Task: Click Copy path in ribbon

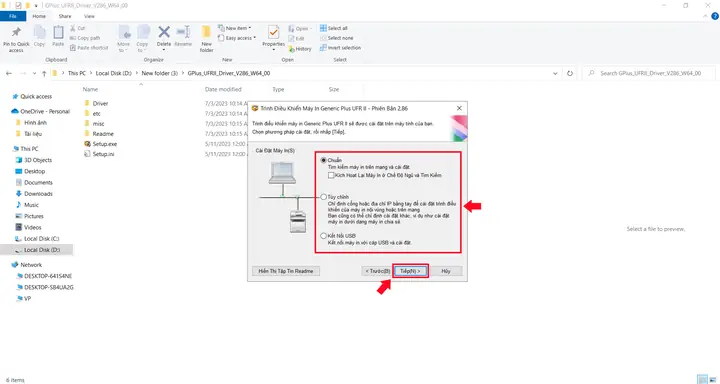Action: coord(85,38)
